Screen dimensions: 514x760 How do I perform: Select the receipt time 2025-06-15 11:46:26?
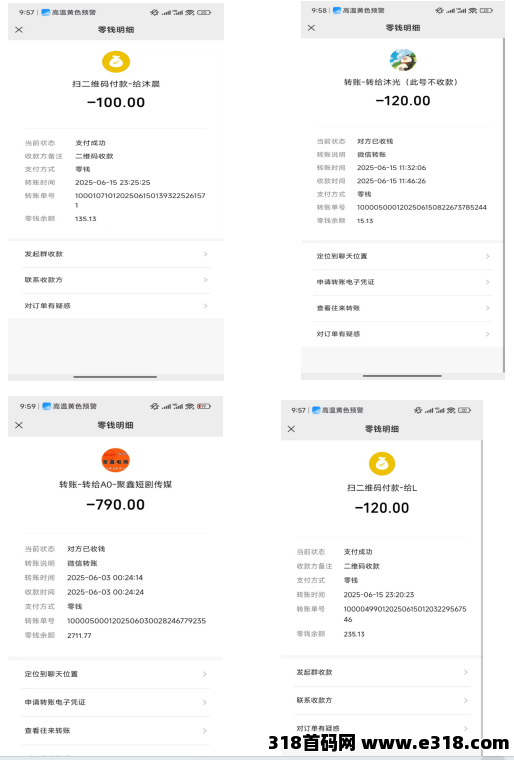(392, 181)
